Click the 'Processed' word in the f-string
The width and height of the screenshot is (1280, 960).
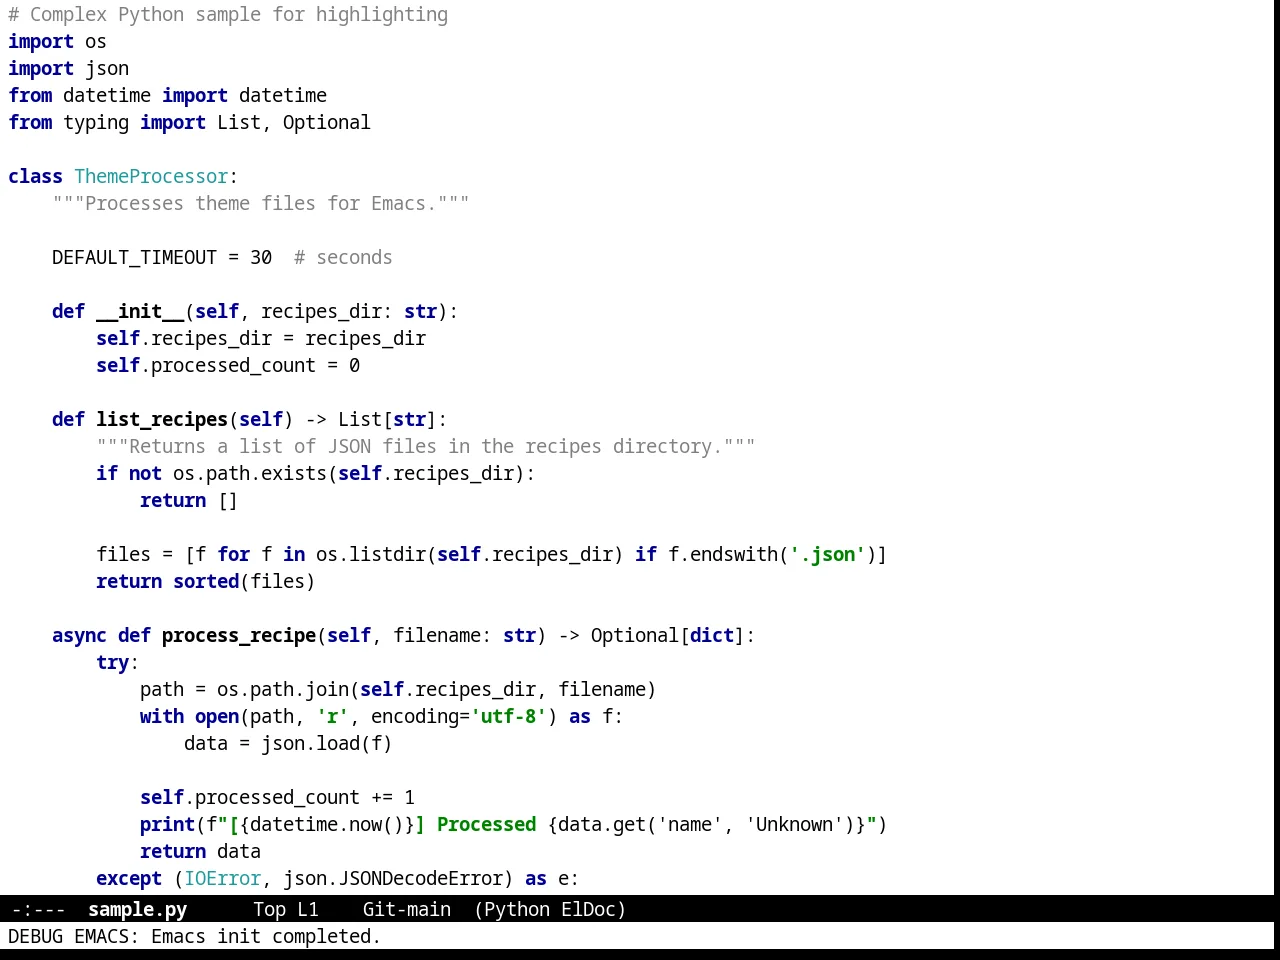[486, 824]
